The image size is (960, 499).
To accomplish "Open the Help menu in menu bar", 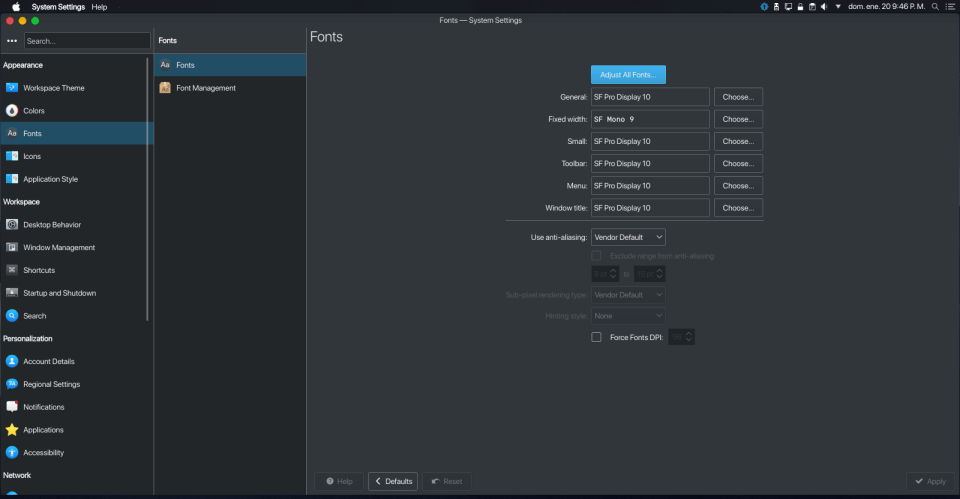I will (x=99, y=7).
